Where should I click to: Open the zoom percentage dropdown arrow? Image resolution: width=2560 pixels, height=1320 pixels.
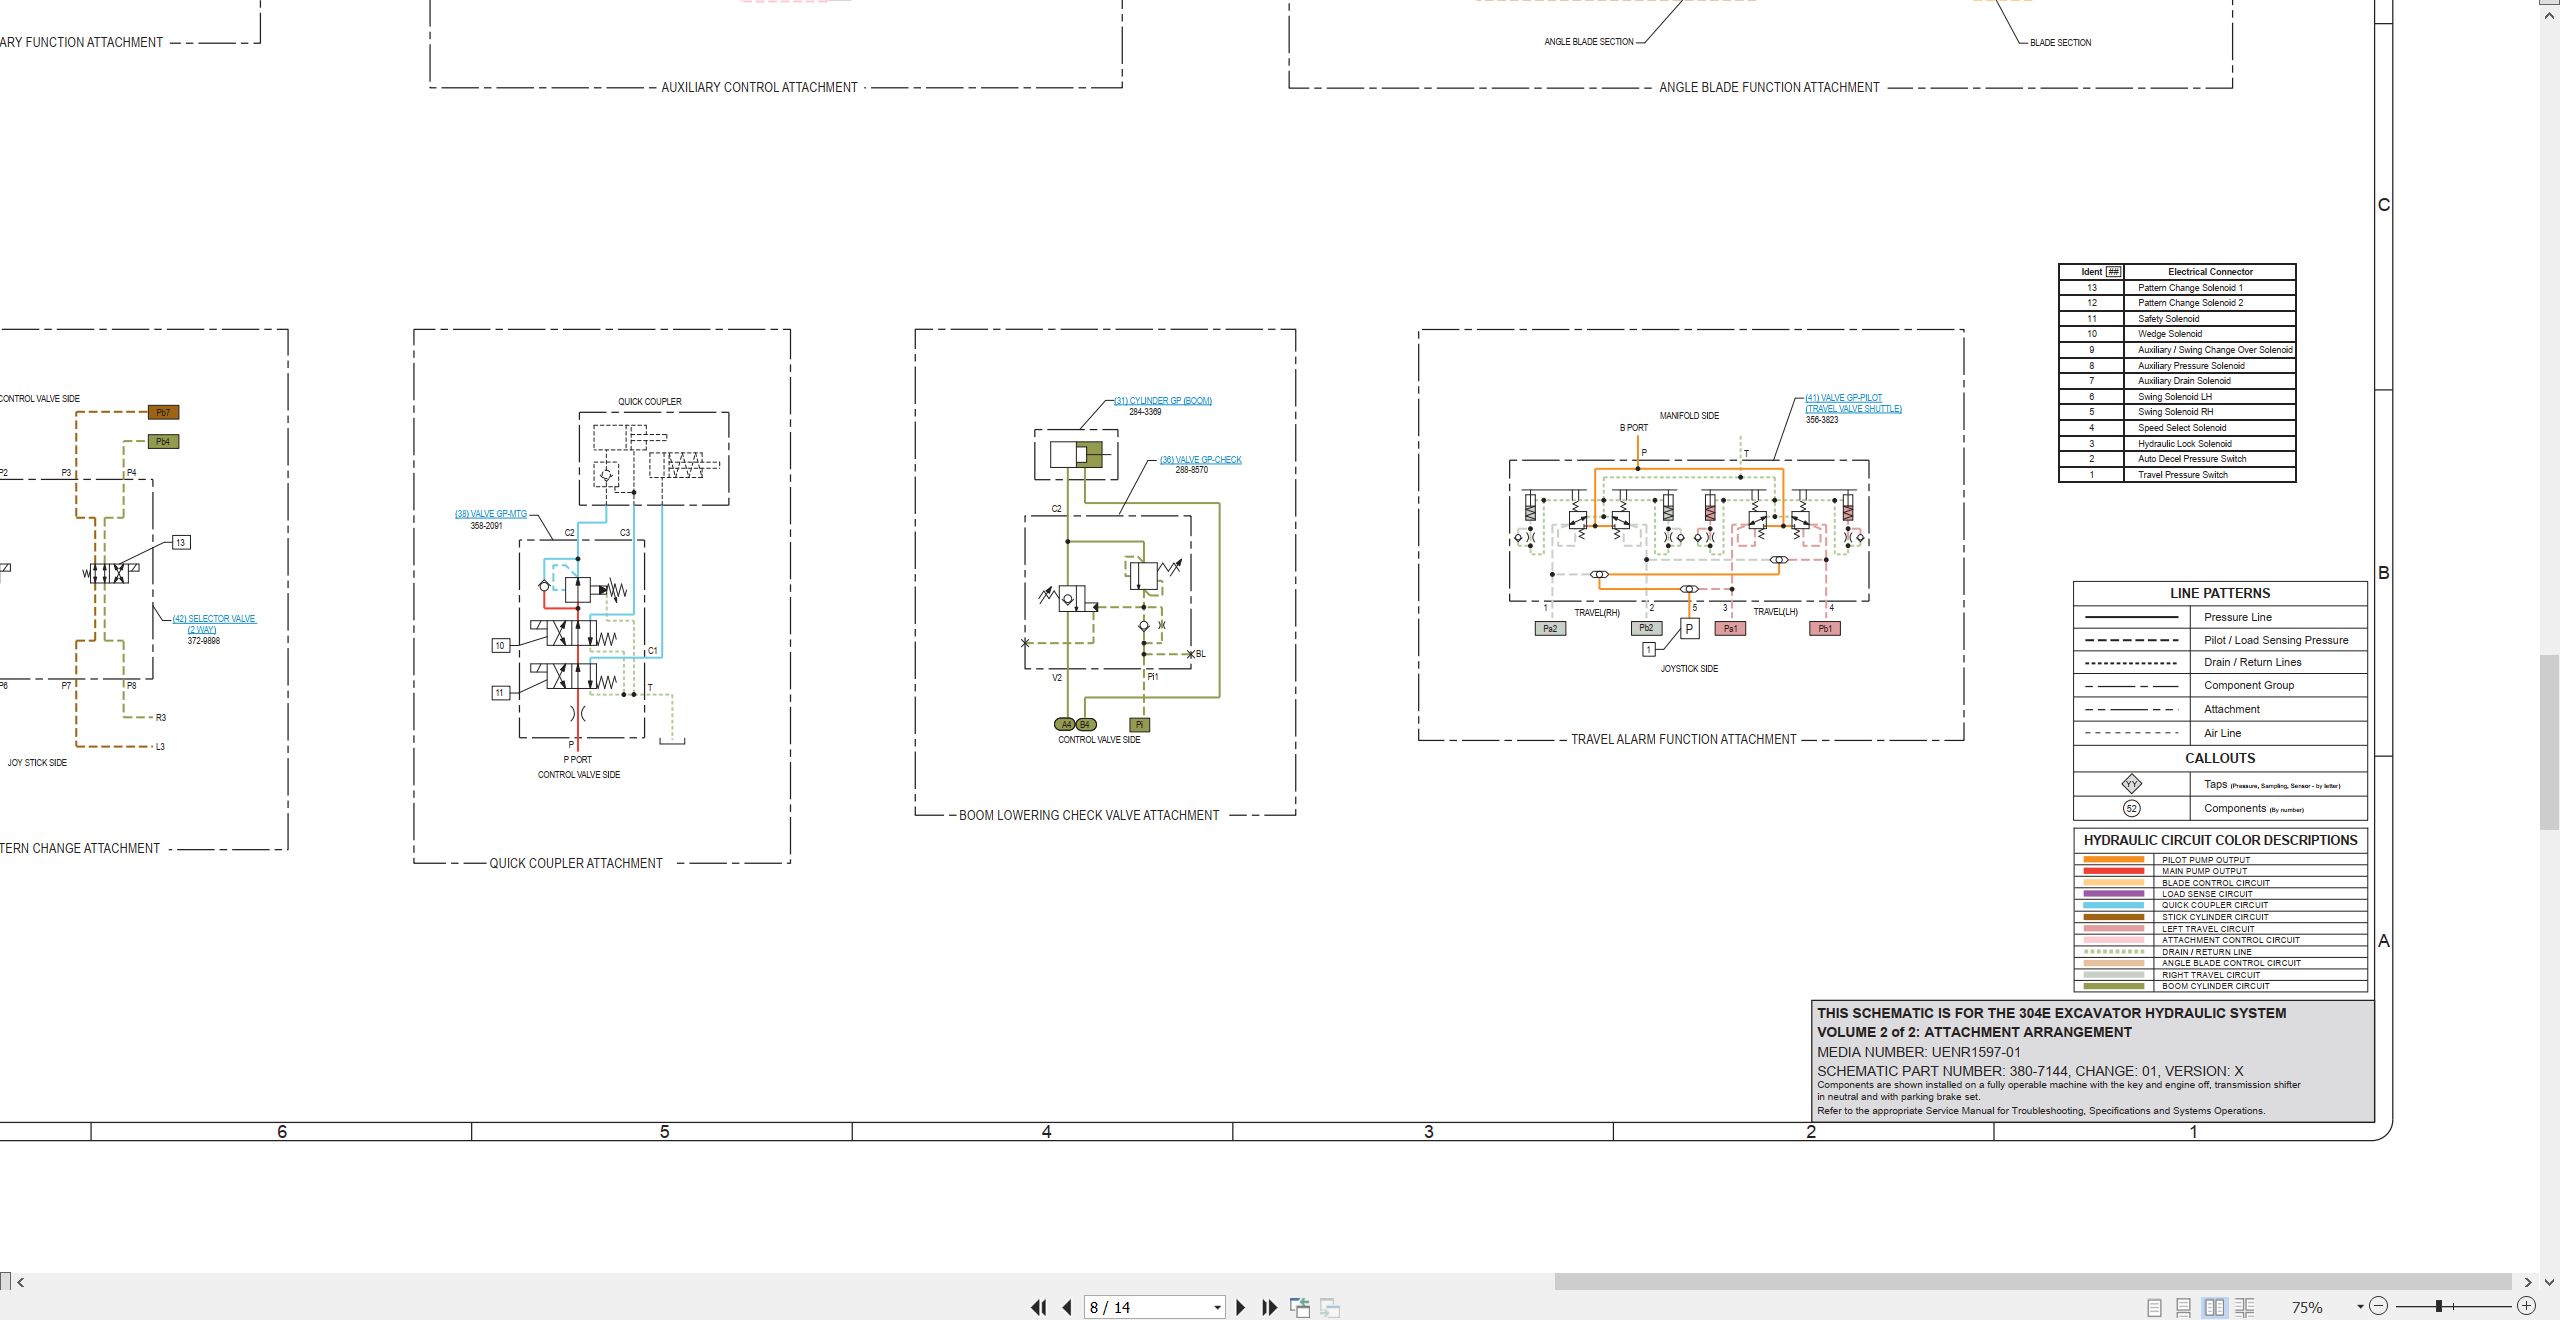(2360, 1307)
